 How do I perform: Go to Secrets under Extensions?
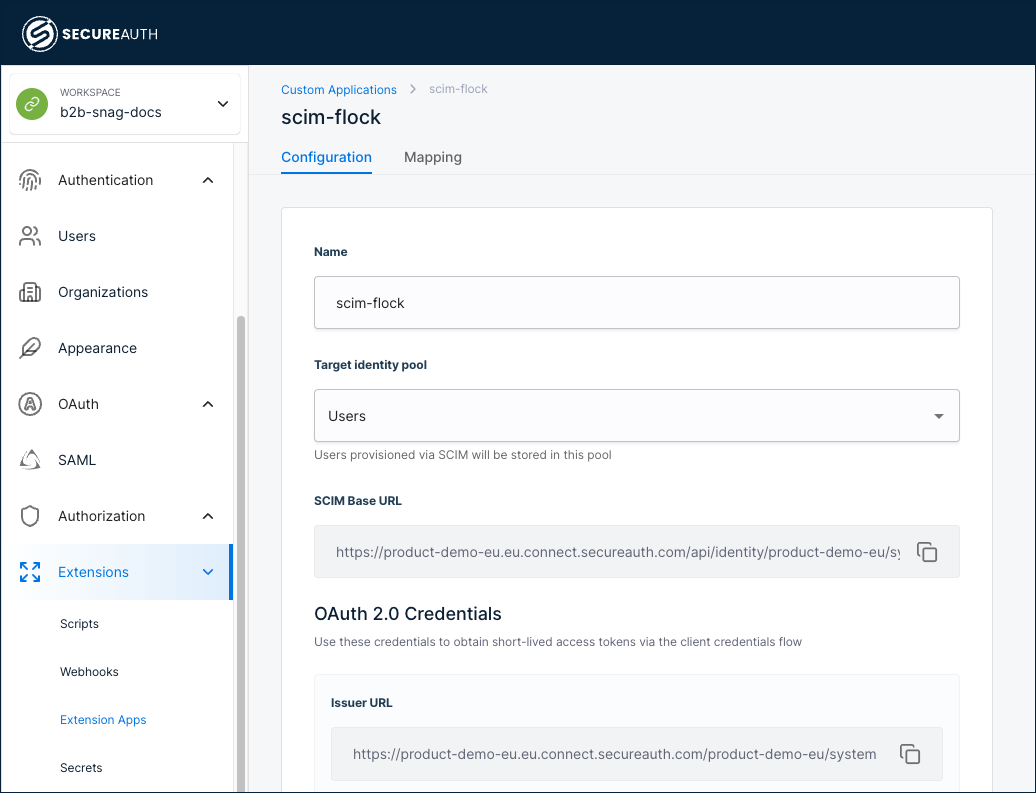coord(81,768)
